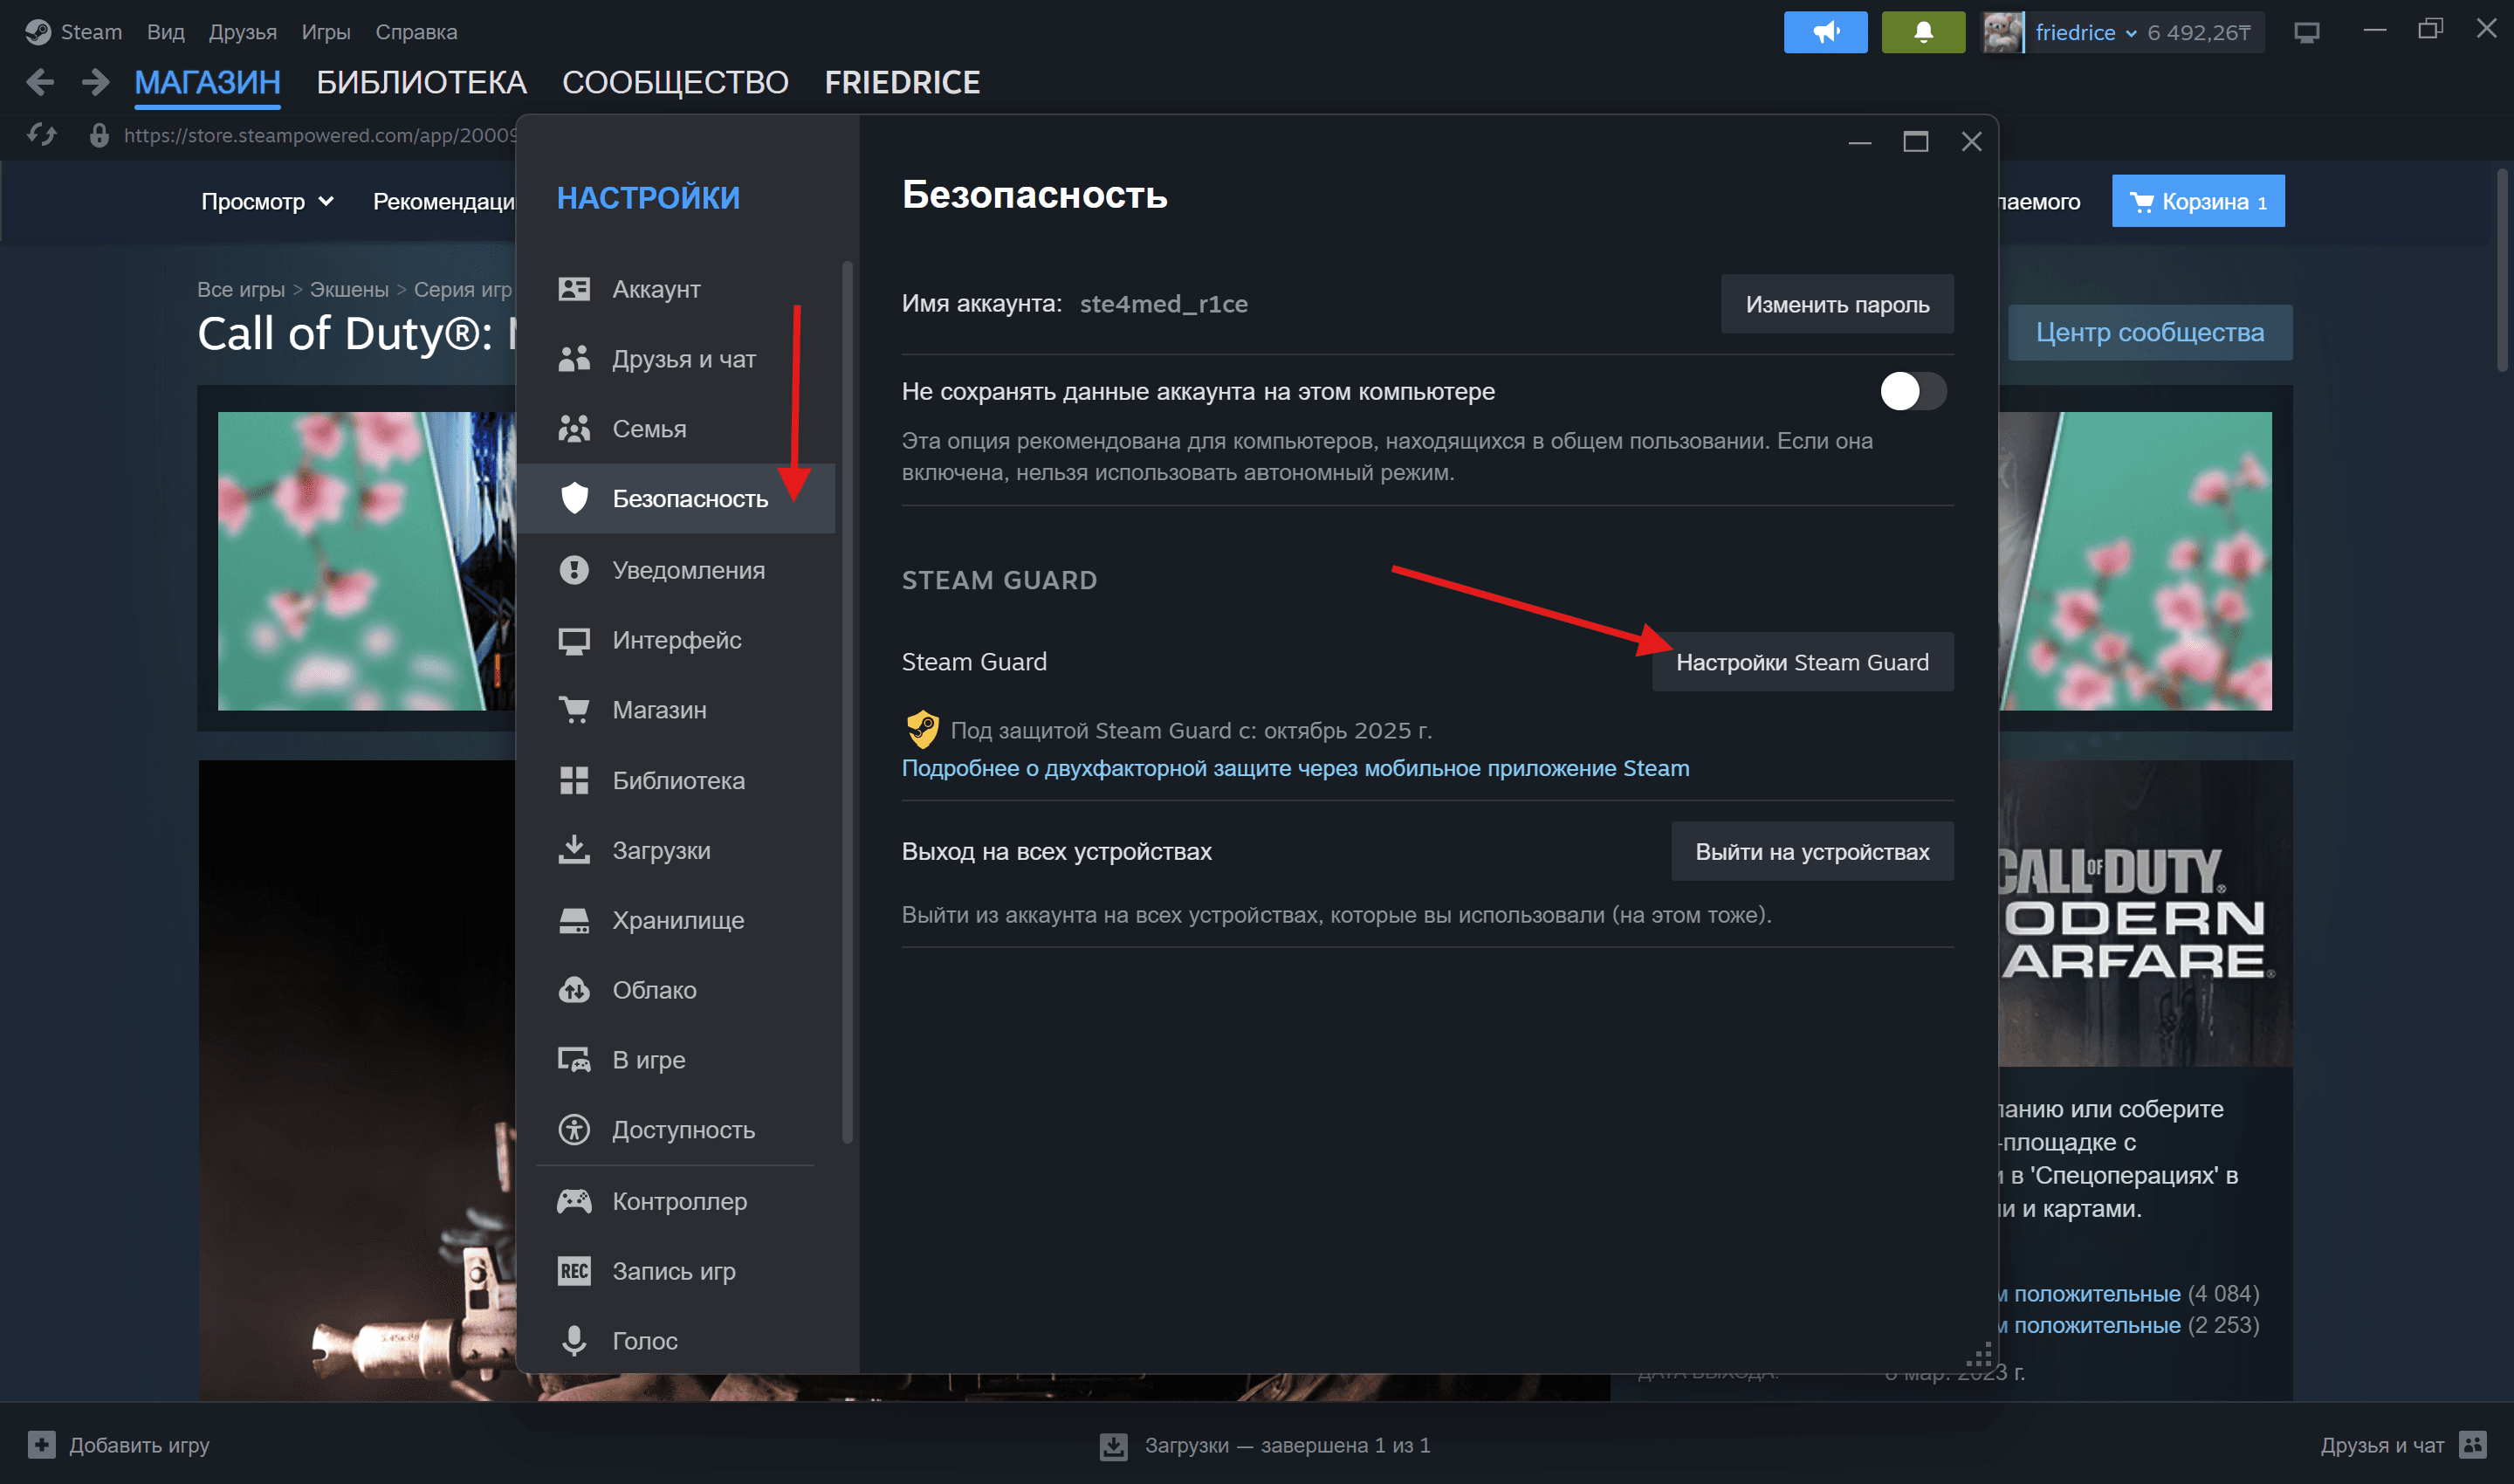The height and width of the screenshot is (1484, 2514).
Task: Switch to the СООБЩЕСТВО tab
Action: (675, 82)
